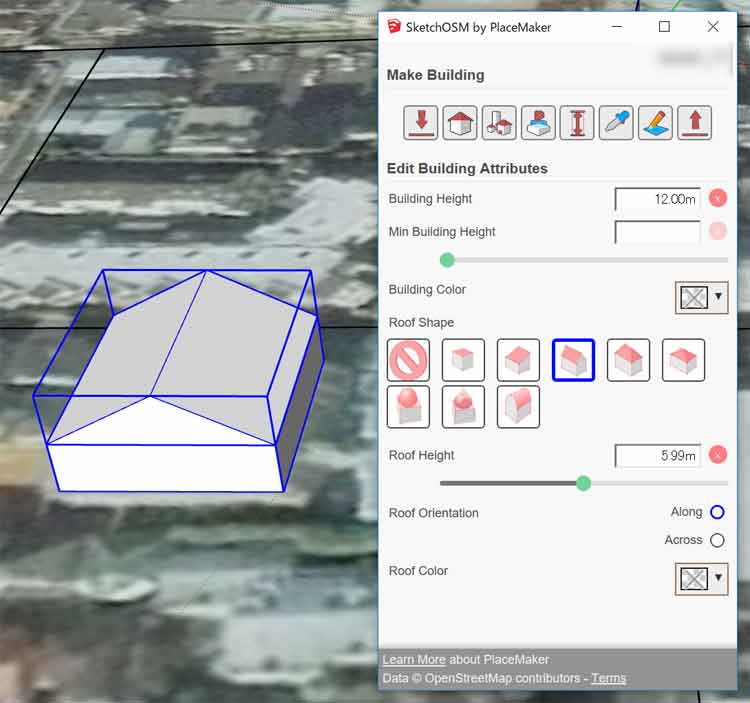Click the Roof Orientation label
Viewport: 750px width, 703px height.
click(434, 513)
